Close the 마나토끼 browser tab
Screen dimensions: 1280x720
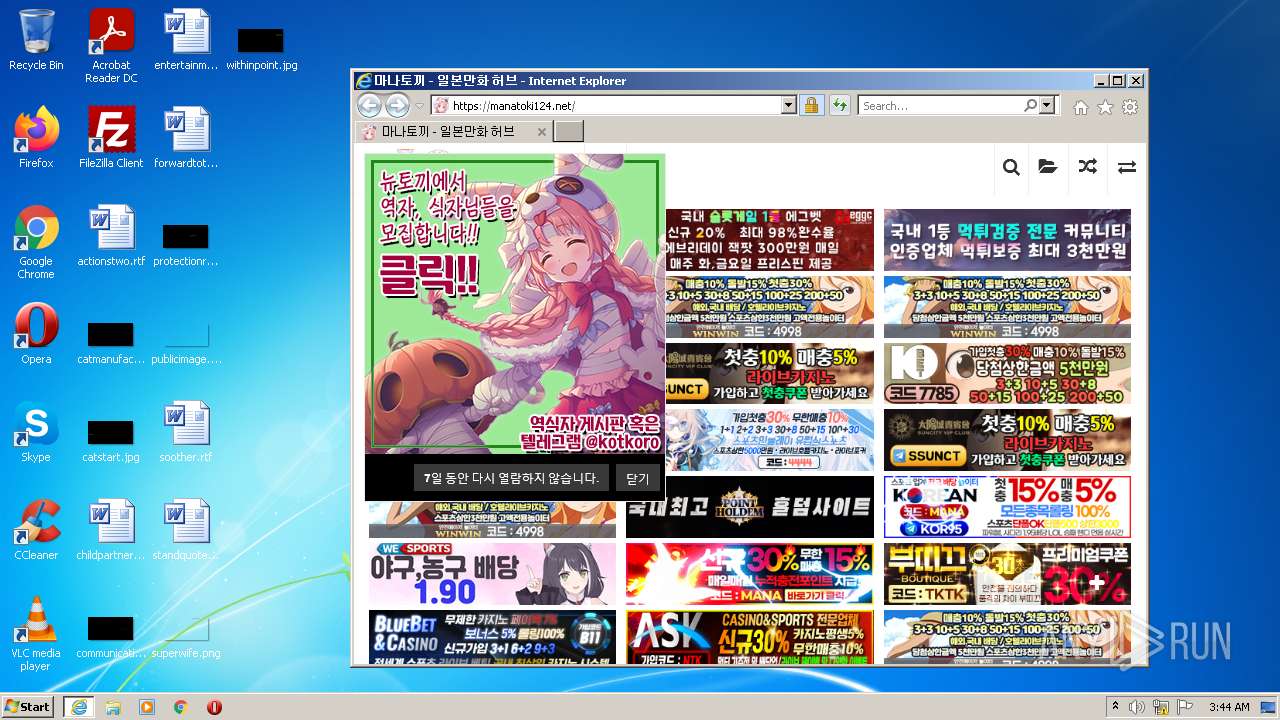point(542,132)
